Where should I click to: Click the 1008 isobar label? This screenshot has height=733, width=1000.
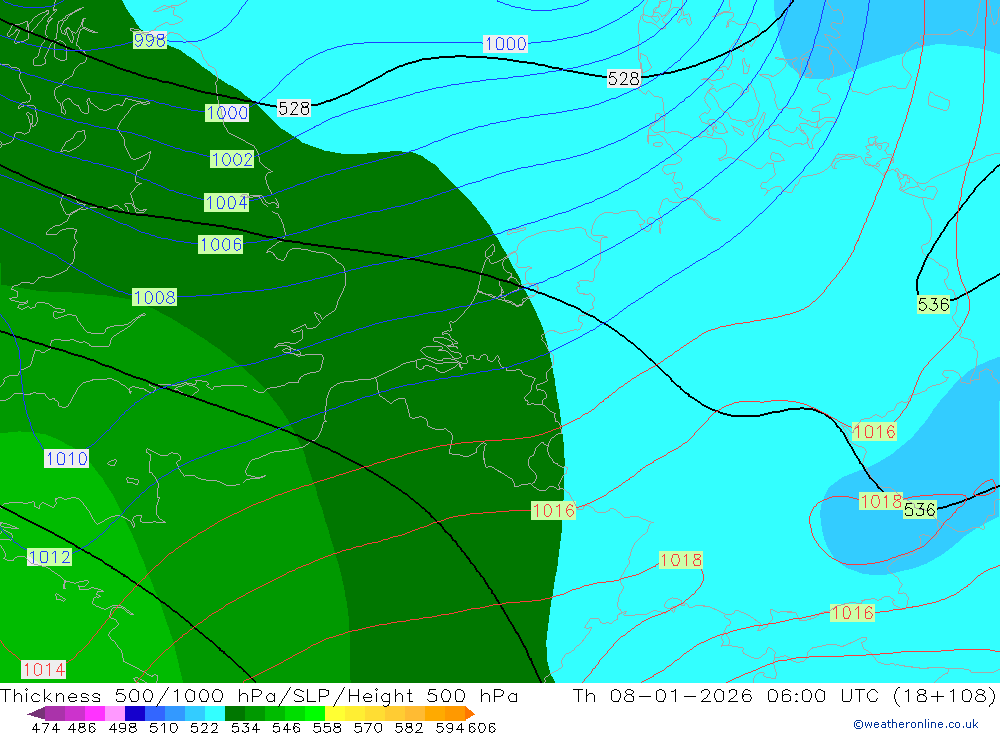coord(154,297)
